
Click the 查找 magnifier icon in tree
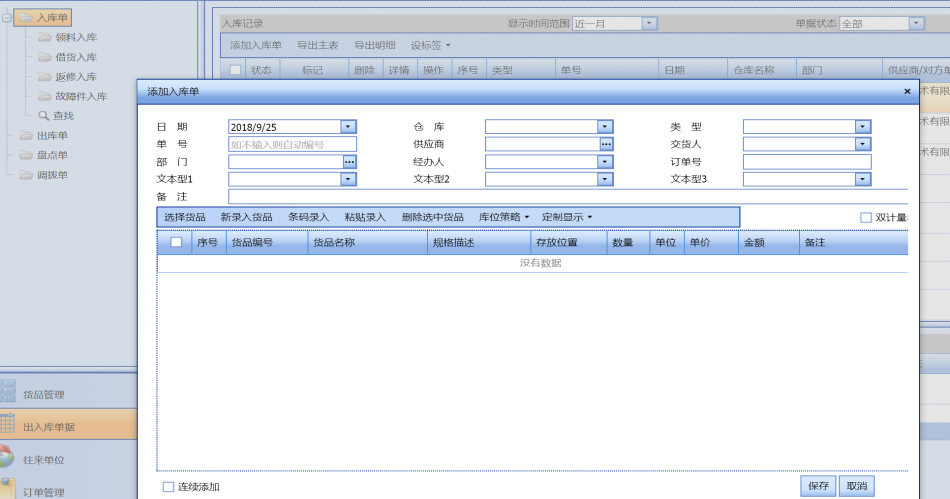[43, 116]
